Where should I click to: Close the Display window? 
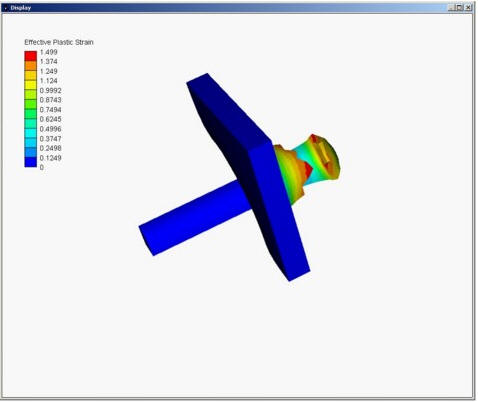[468, 7]
